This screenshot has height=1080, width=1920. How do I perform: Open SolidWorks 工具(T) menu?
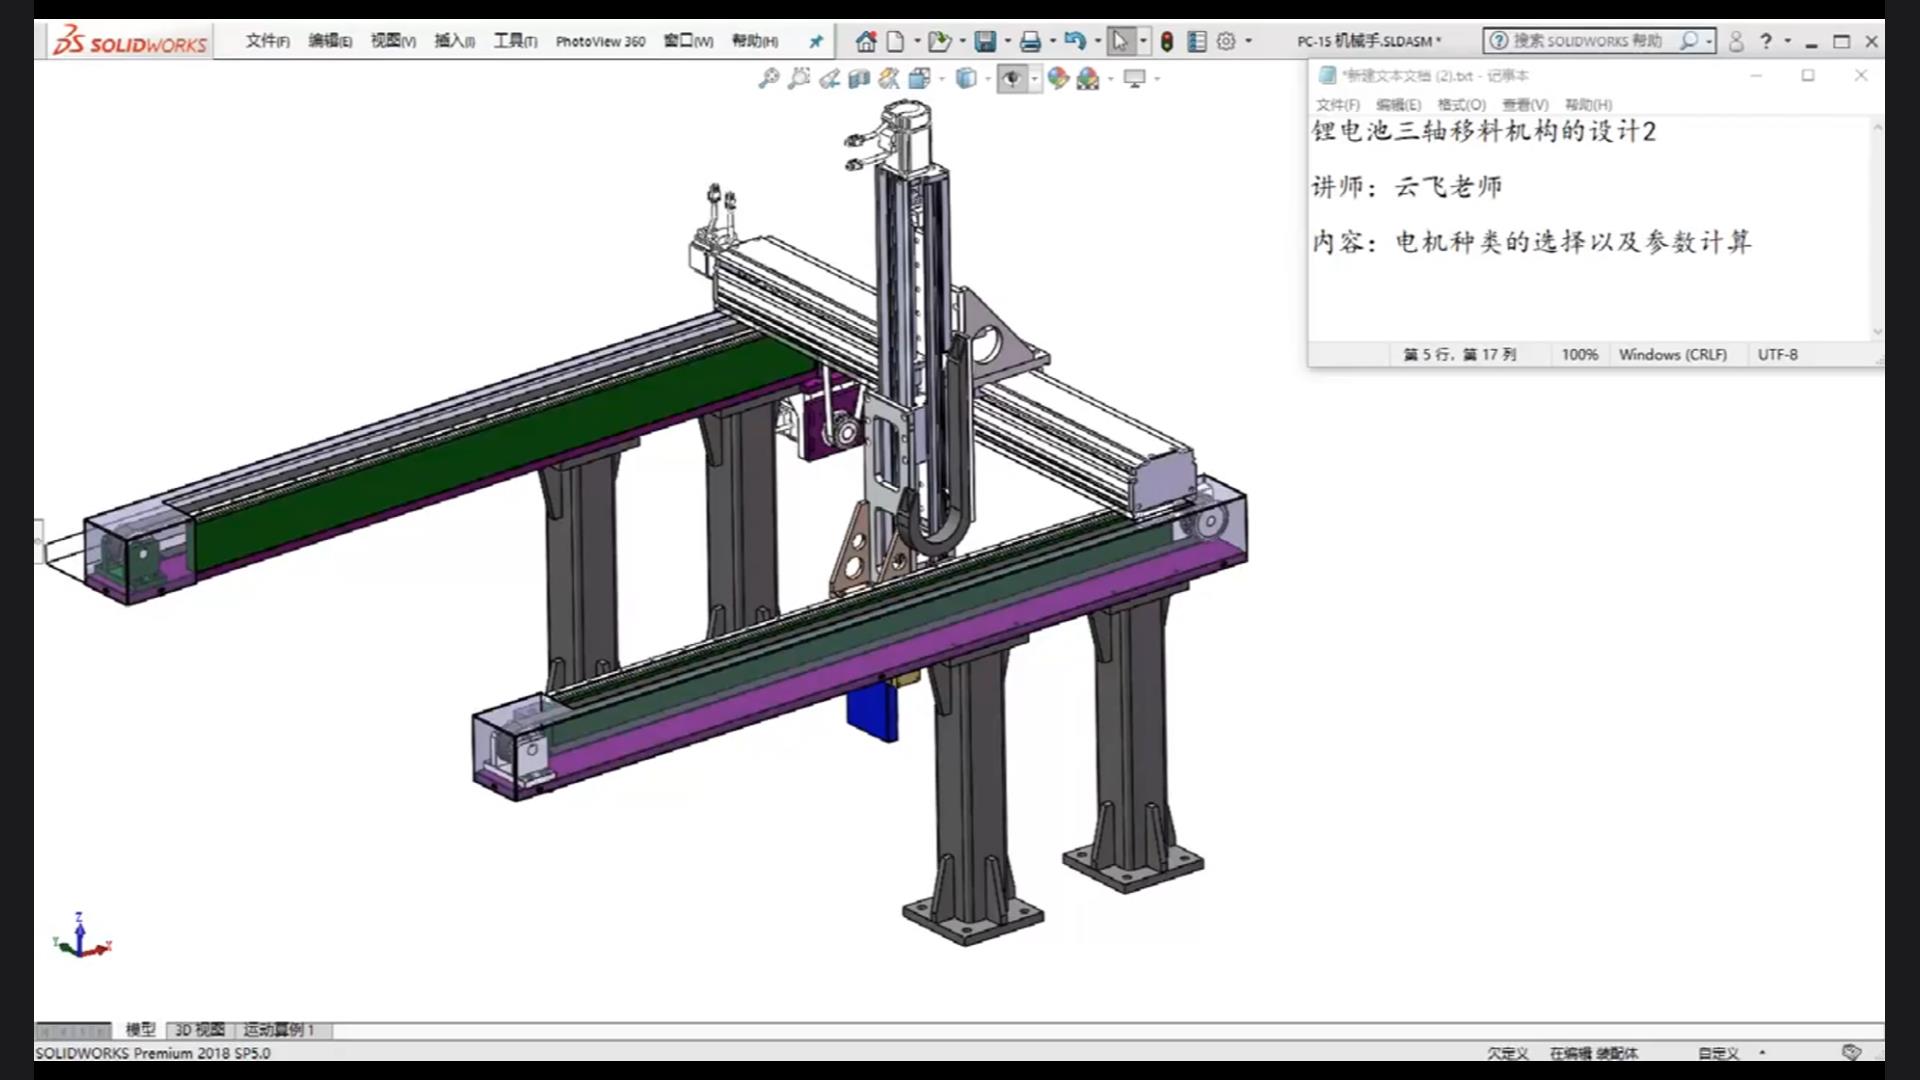point(515,41)
